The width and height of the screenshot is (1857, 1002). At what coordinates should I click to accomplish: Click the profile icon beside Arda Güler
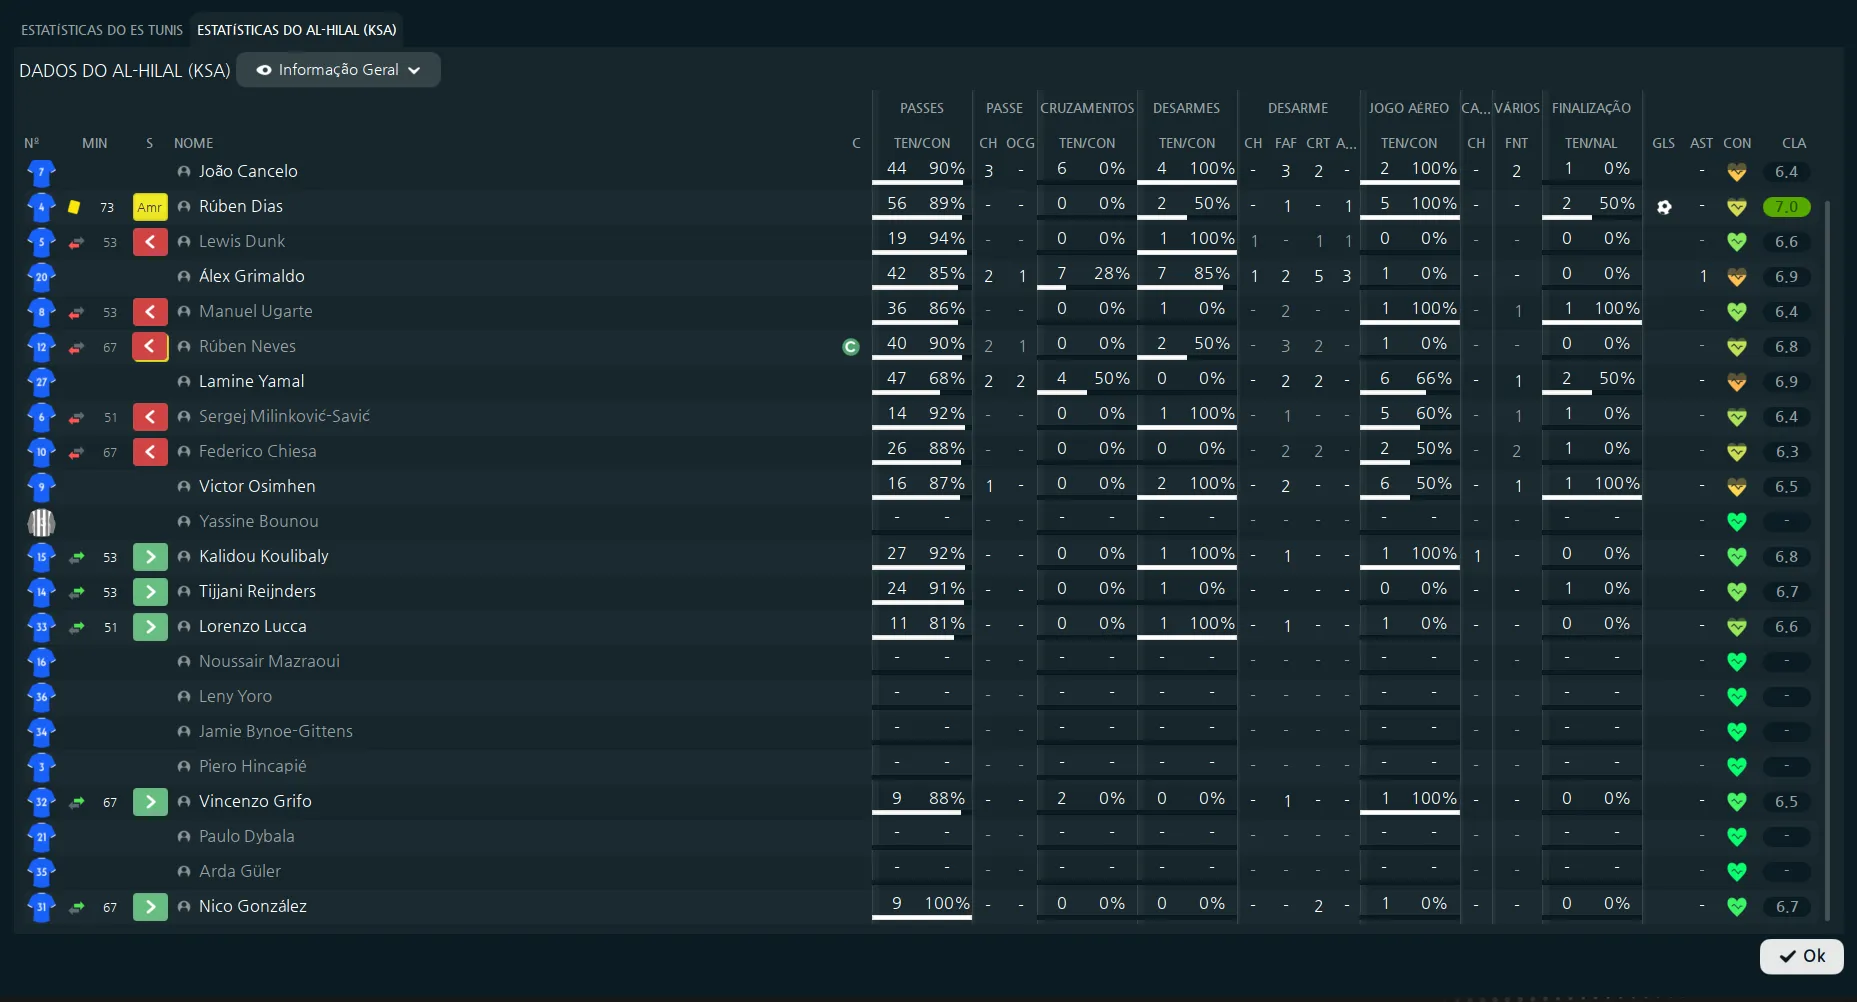point(184,871)
